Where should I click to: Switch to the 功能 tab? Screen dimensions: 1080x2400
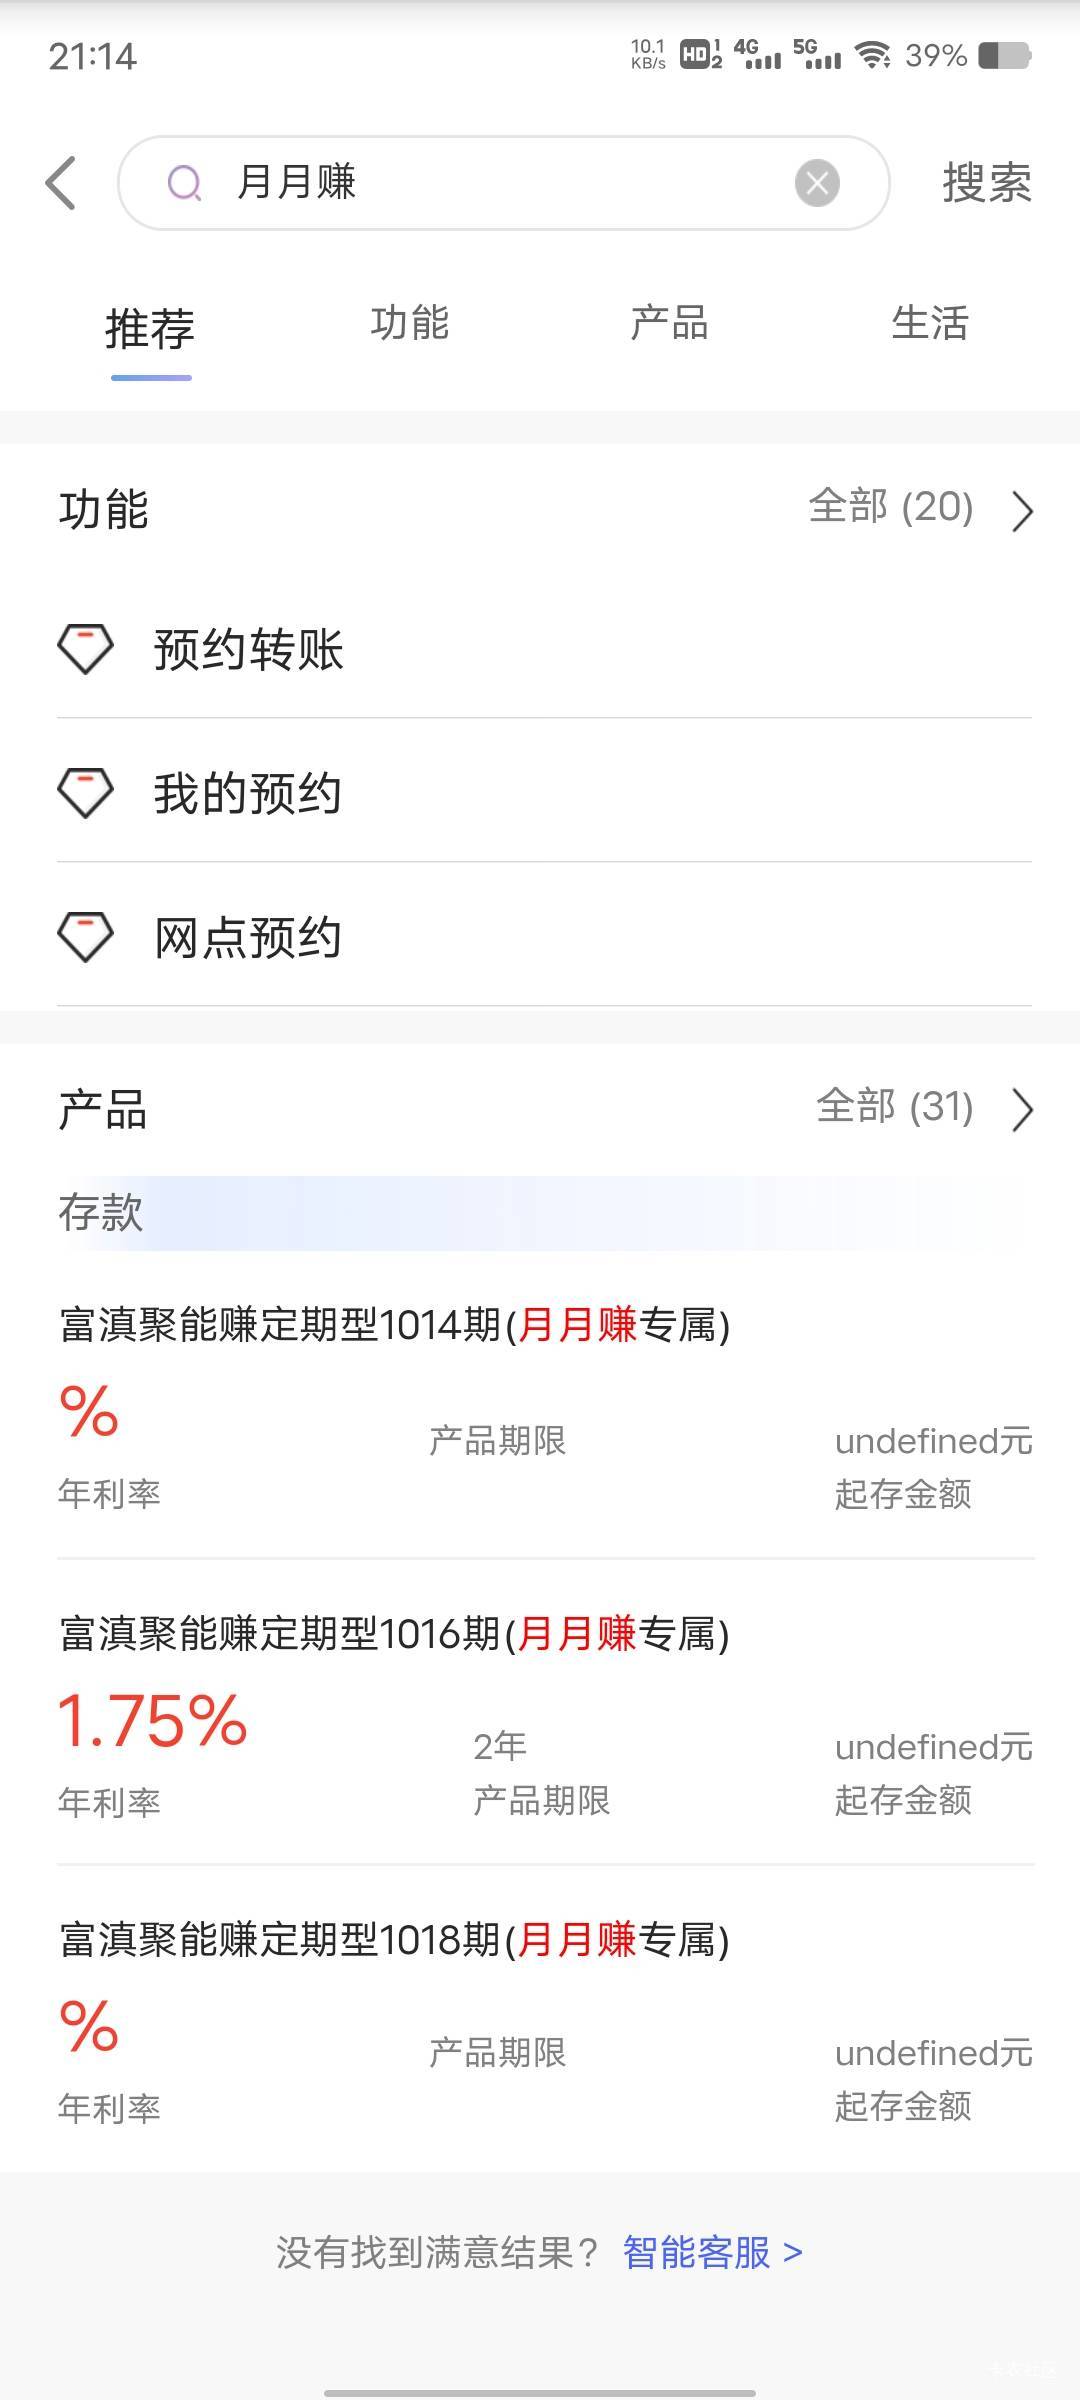[x=410, y=323]
